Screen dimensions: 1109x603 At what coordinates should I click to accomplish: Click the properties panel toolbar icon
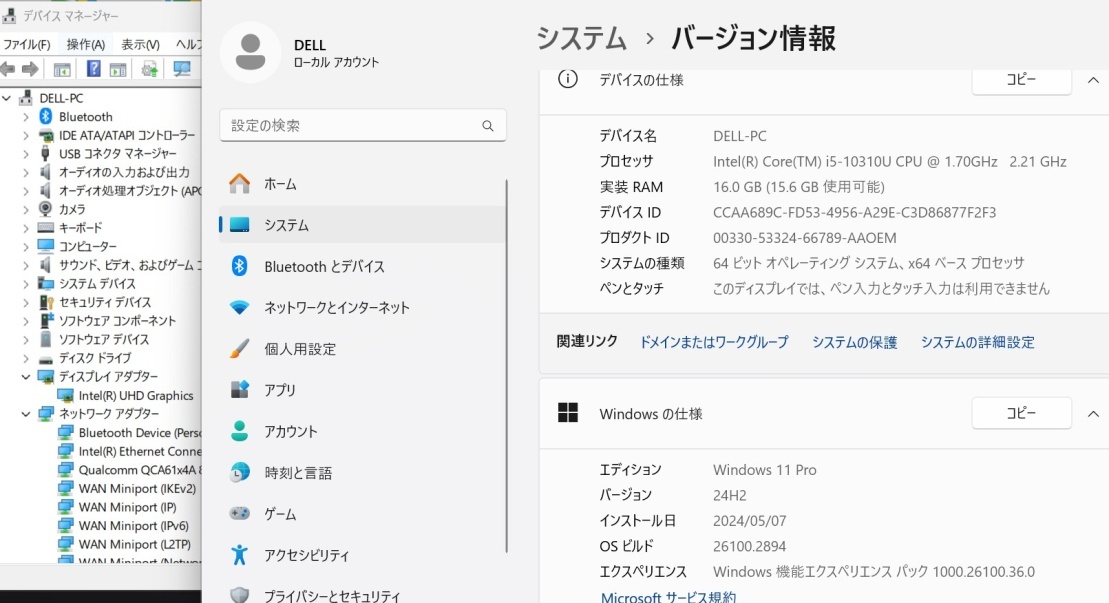pos(118,69)
